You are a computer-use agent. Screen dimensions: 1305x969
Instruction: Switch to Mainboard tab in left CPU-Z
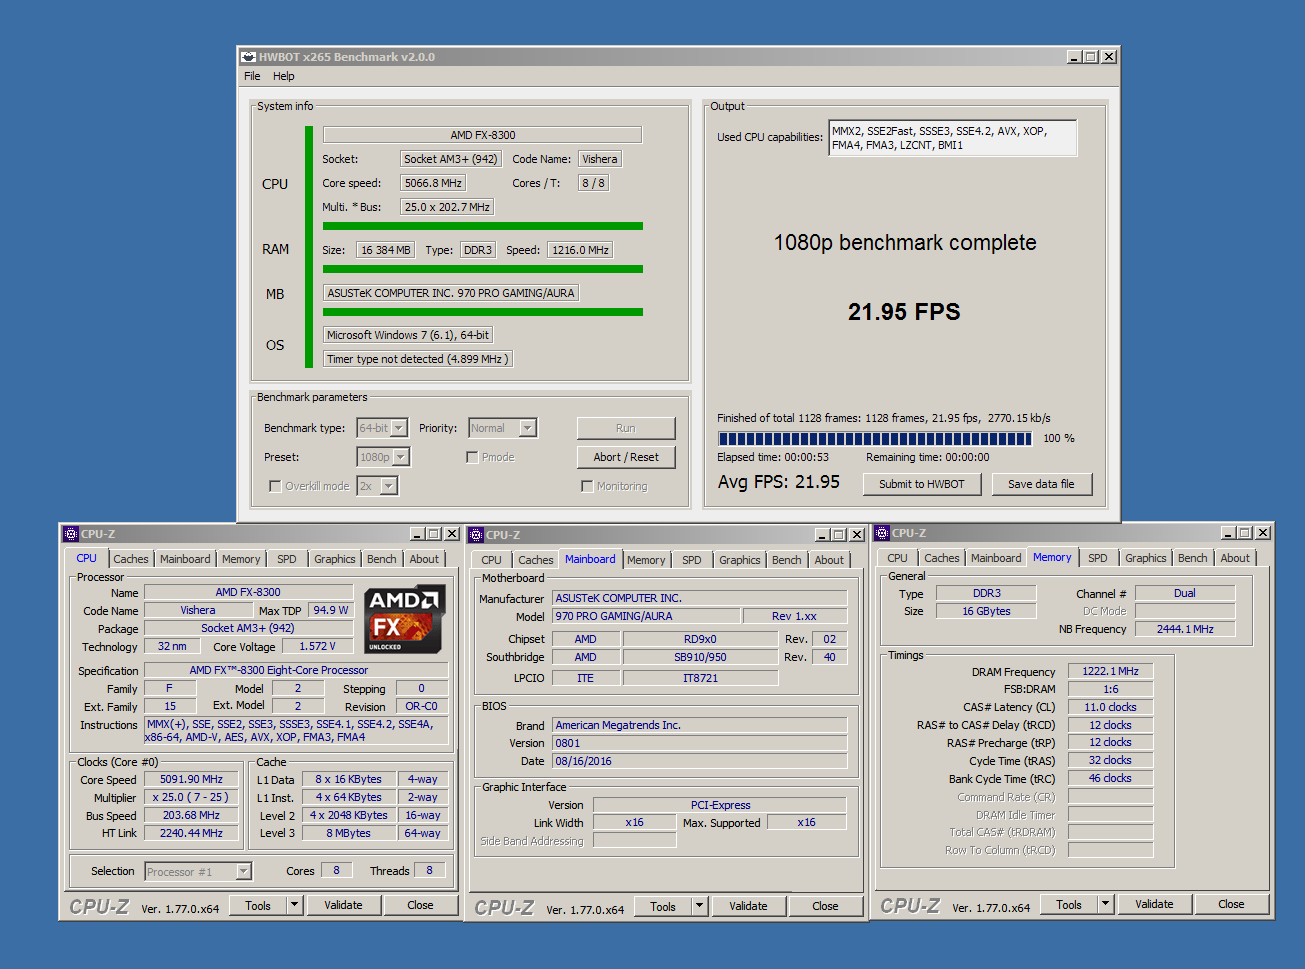pyautogui.click(x=185, y=559)
